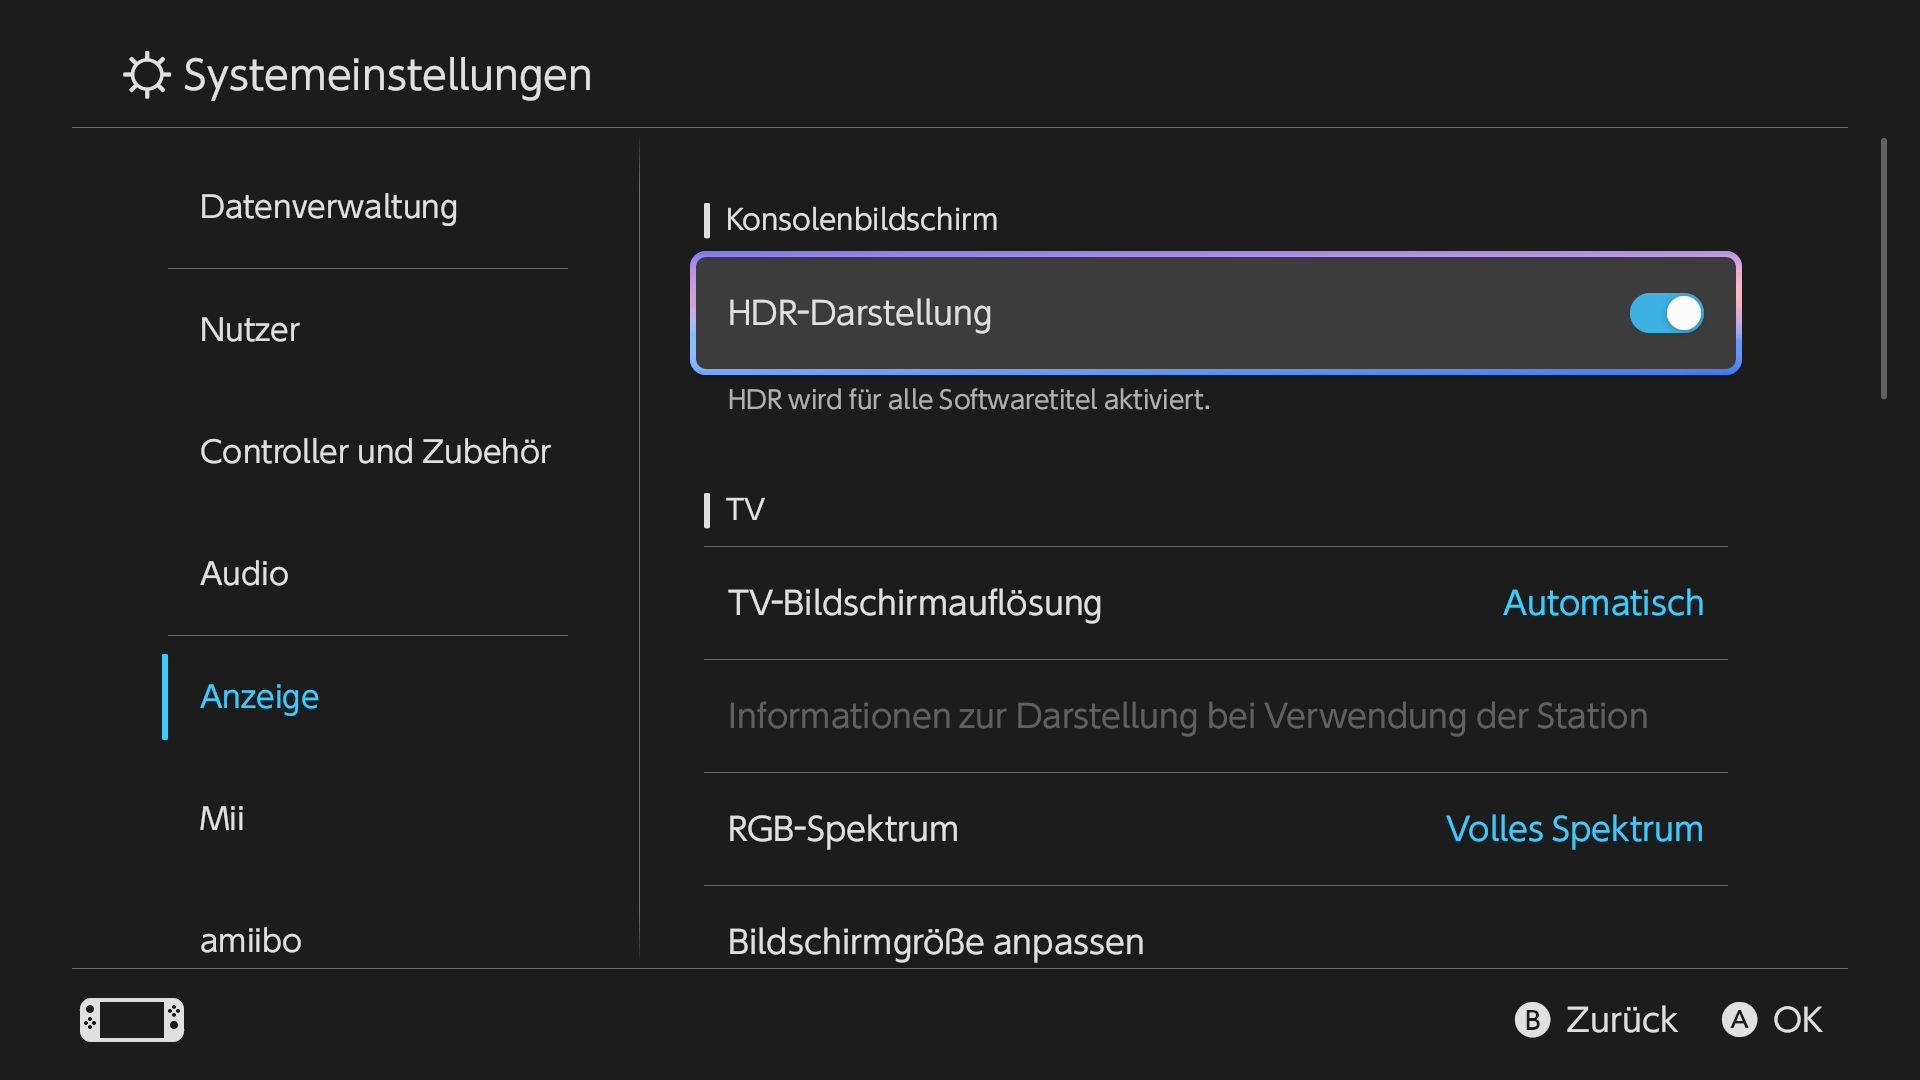Click the Zurück label
1920x1080 pixels.
(x=1621, y=1020)
